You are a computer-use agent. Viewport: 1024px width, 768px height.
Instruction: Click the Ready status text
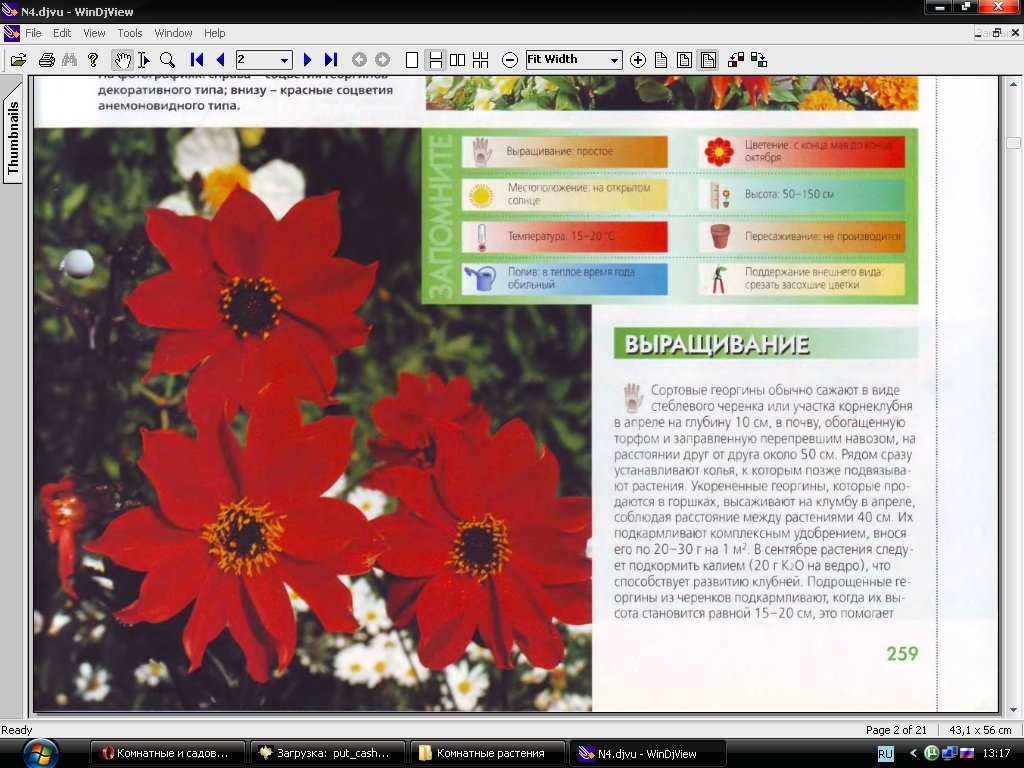[x=17, y=729]
